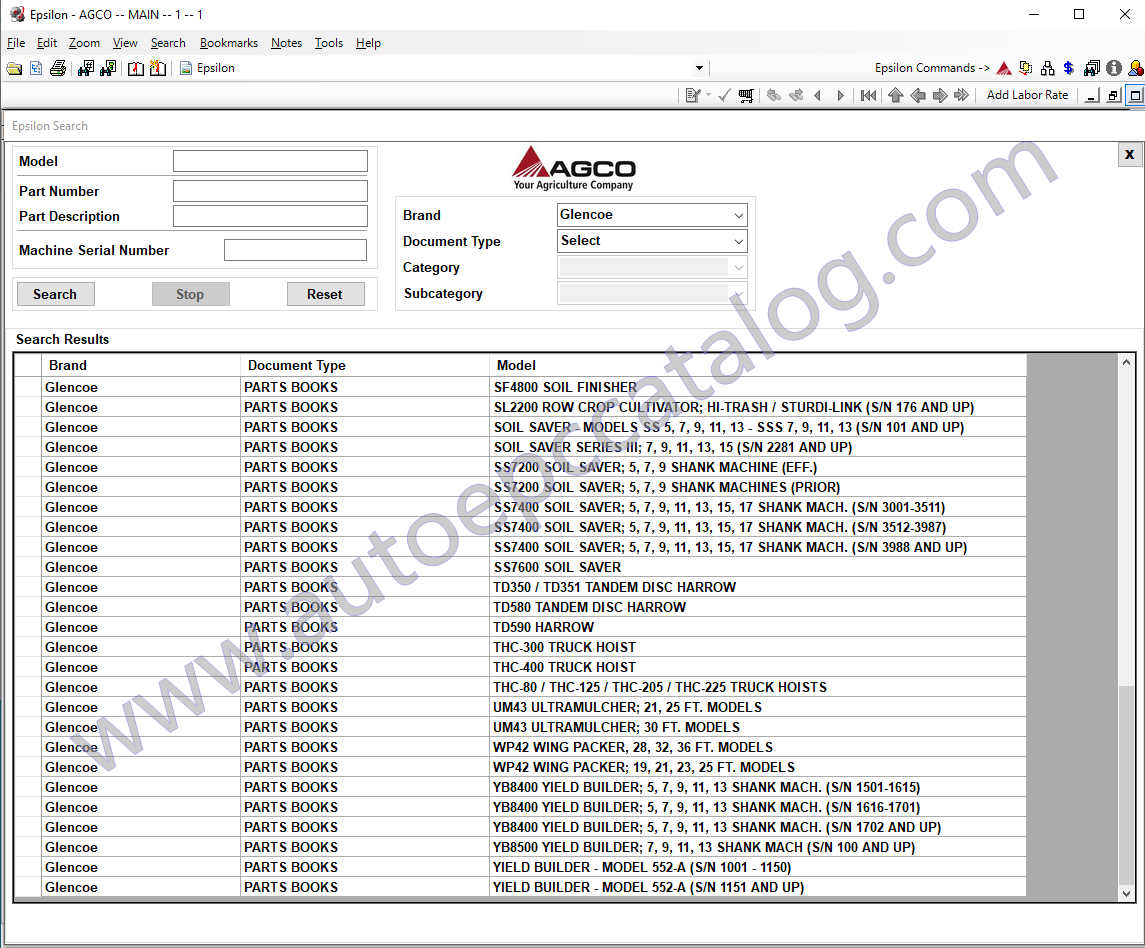This screenshot has height=948, width=1145.
Task: Open the Bookmarks menu
Action: click(x=228, y=43)
